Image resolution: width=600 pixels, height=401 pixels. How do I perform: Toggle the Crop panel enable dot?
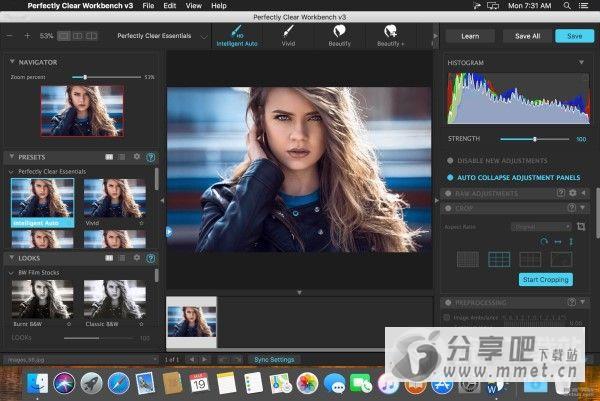coord(448,208)
